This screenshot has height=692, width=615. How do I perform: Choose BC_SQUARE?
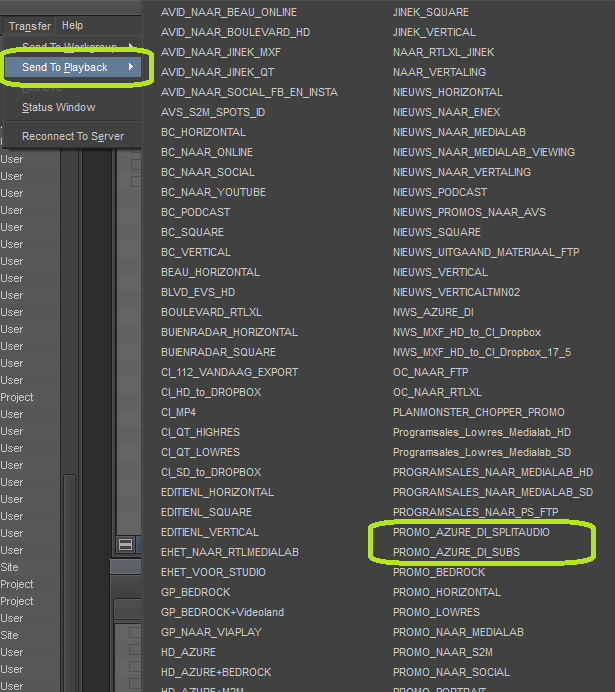point(192,232)
